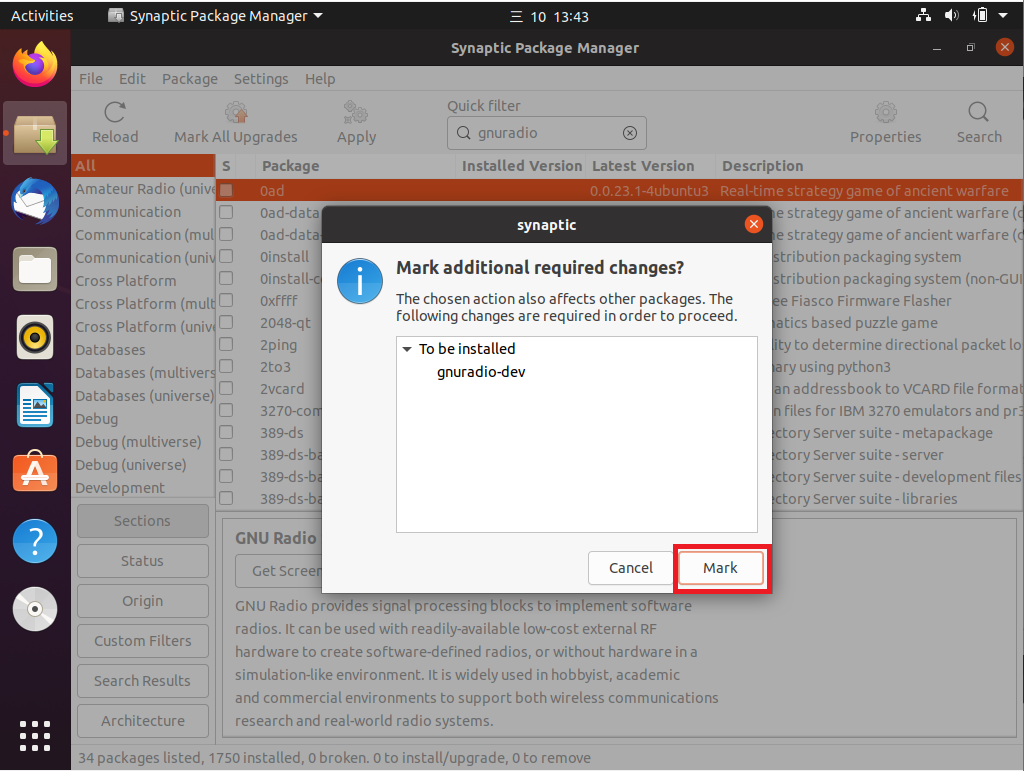Launch Rhythmbox from the dock
1024x771 pixels.
(x=35, y=337)
